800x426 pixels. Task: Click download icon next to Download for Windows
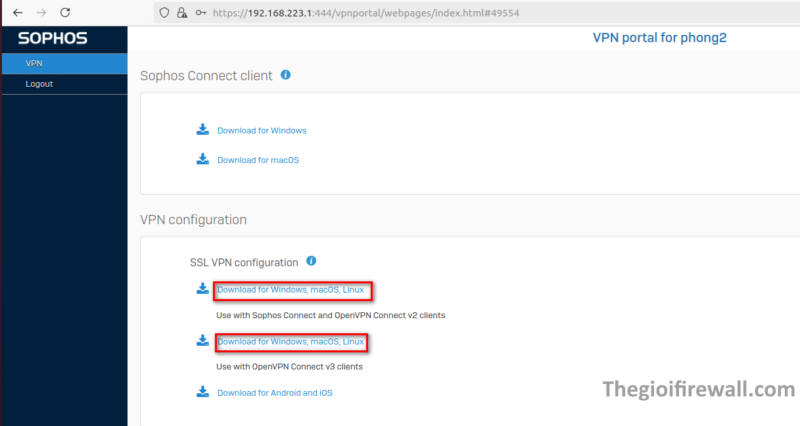pyautogui.click(x=202, y=130)
